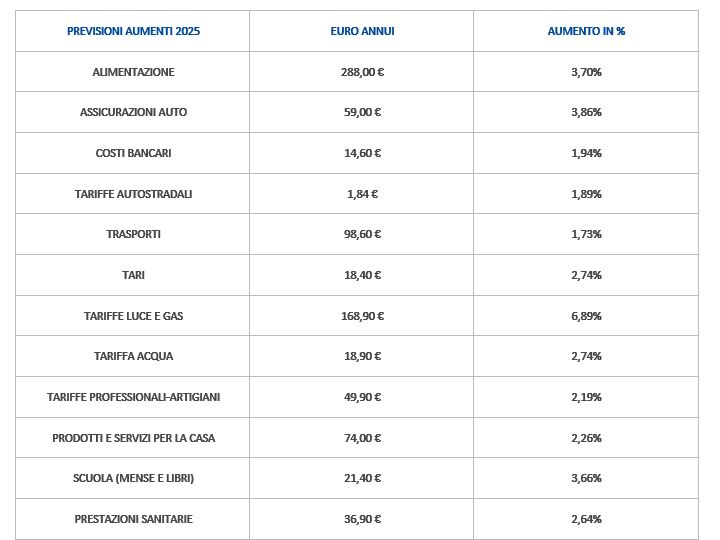Click the PREVISIONI AUMENTI 2025 header cell
The height and width of the screenshot is (540, 720).
pyautogui.click(x=133, y=31)
